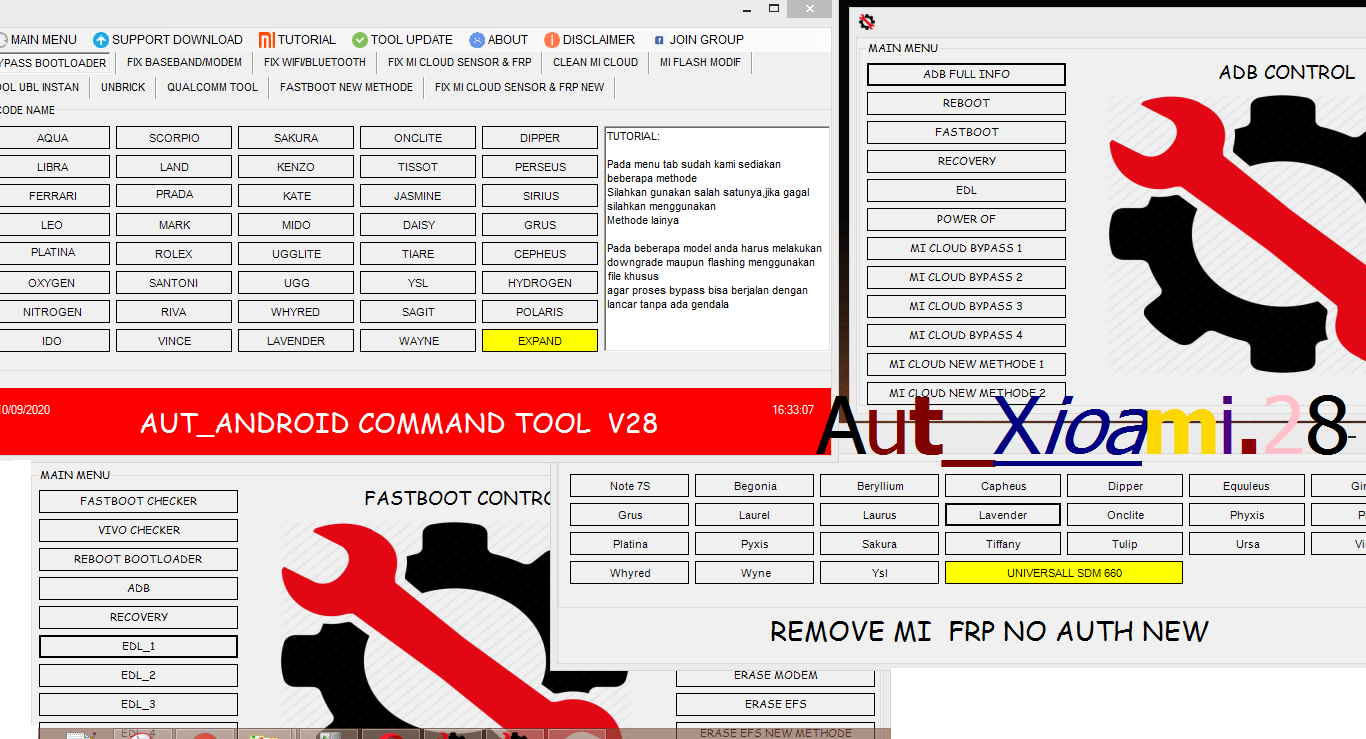The height and width of the screenshot is (739, 1366).
Task: Switch to FIX BASEBAND/MODEM tab
Action: click(x=184, y=62)
